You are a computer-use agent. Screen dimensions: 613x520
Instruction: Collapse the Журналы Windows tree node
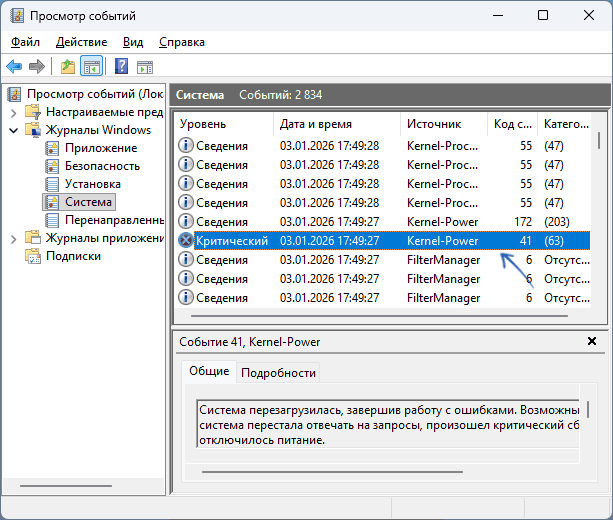(x=14, y=130)
